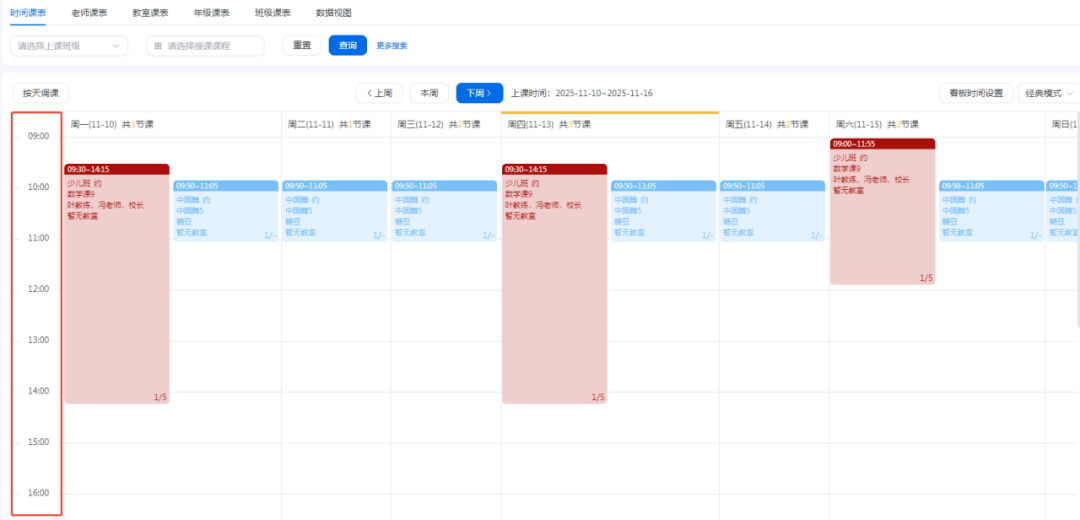Screen dimensions: 1080x520
Task: Open the 年级课表 tab
Action: [211, 13]
